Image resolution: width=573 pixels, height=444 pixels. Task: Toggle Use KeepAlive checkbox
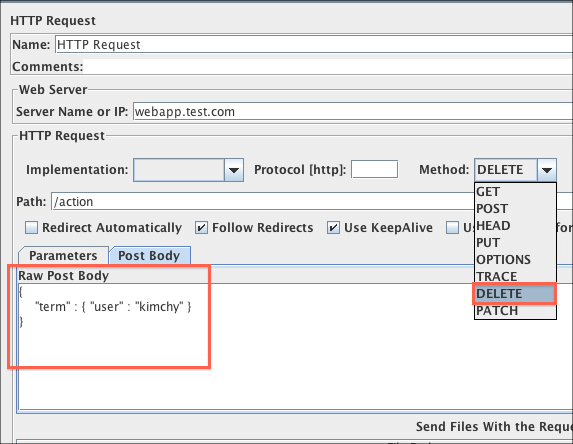coord(333,228)
